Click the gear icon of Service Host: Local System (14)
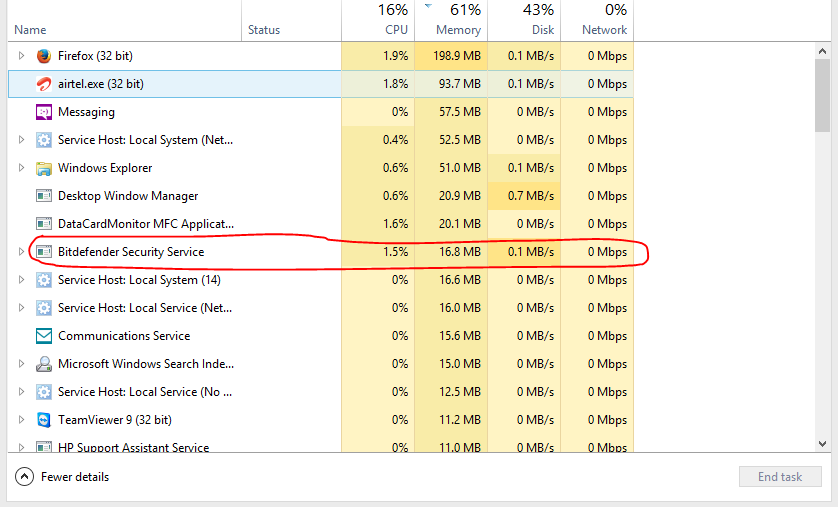 click(x=44, y=279)
